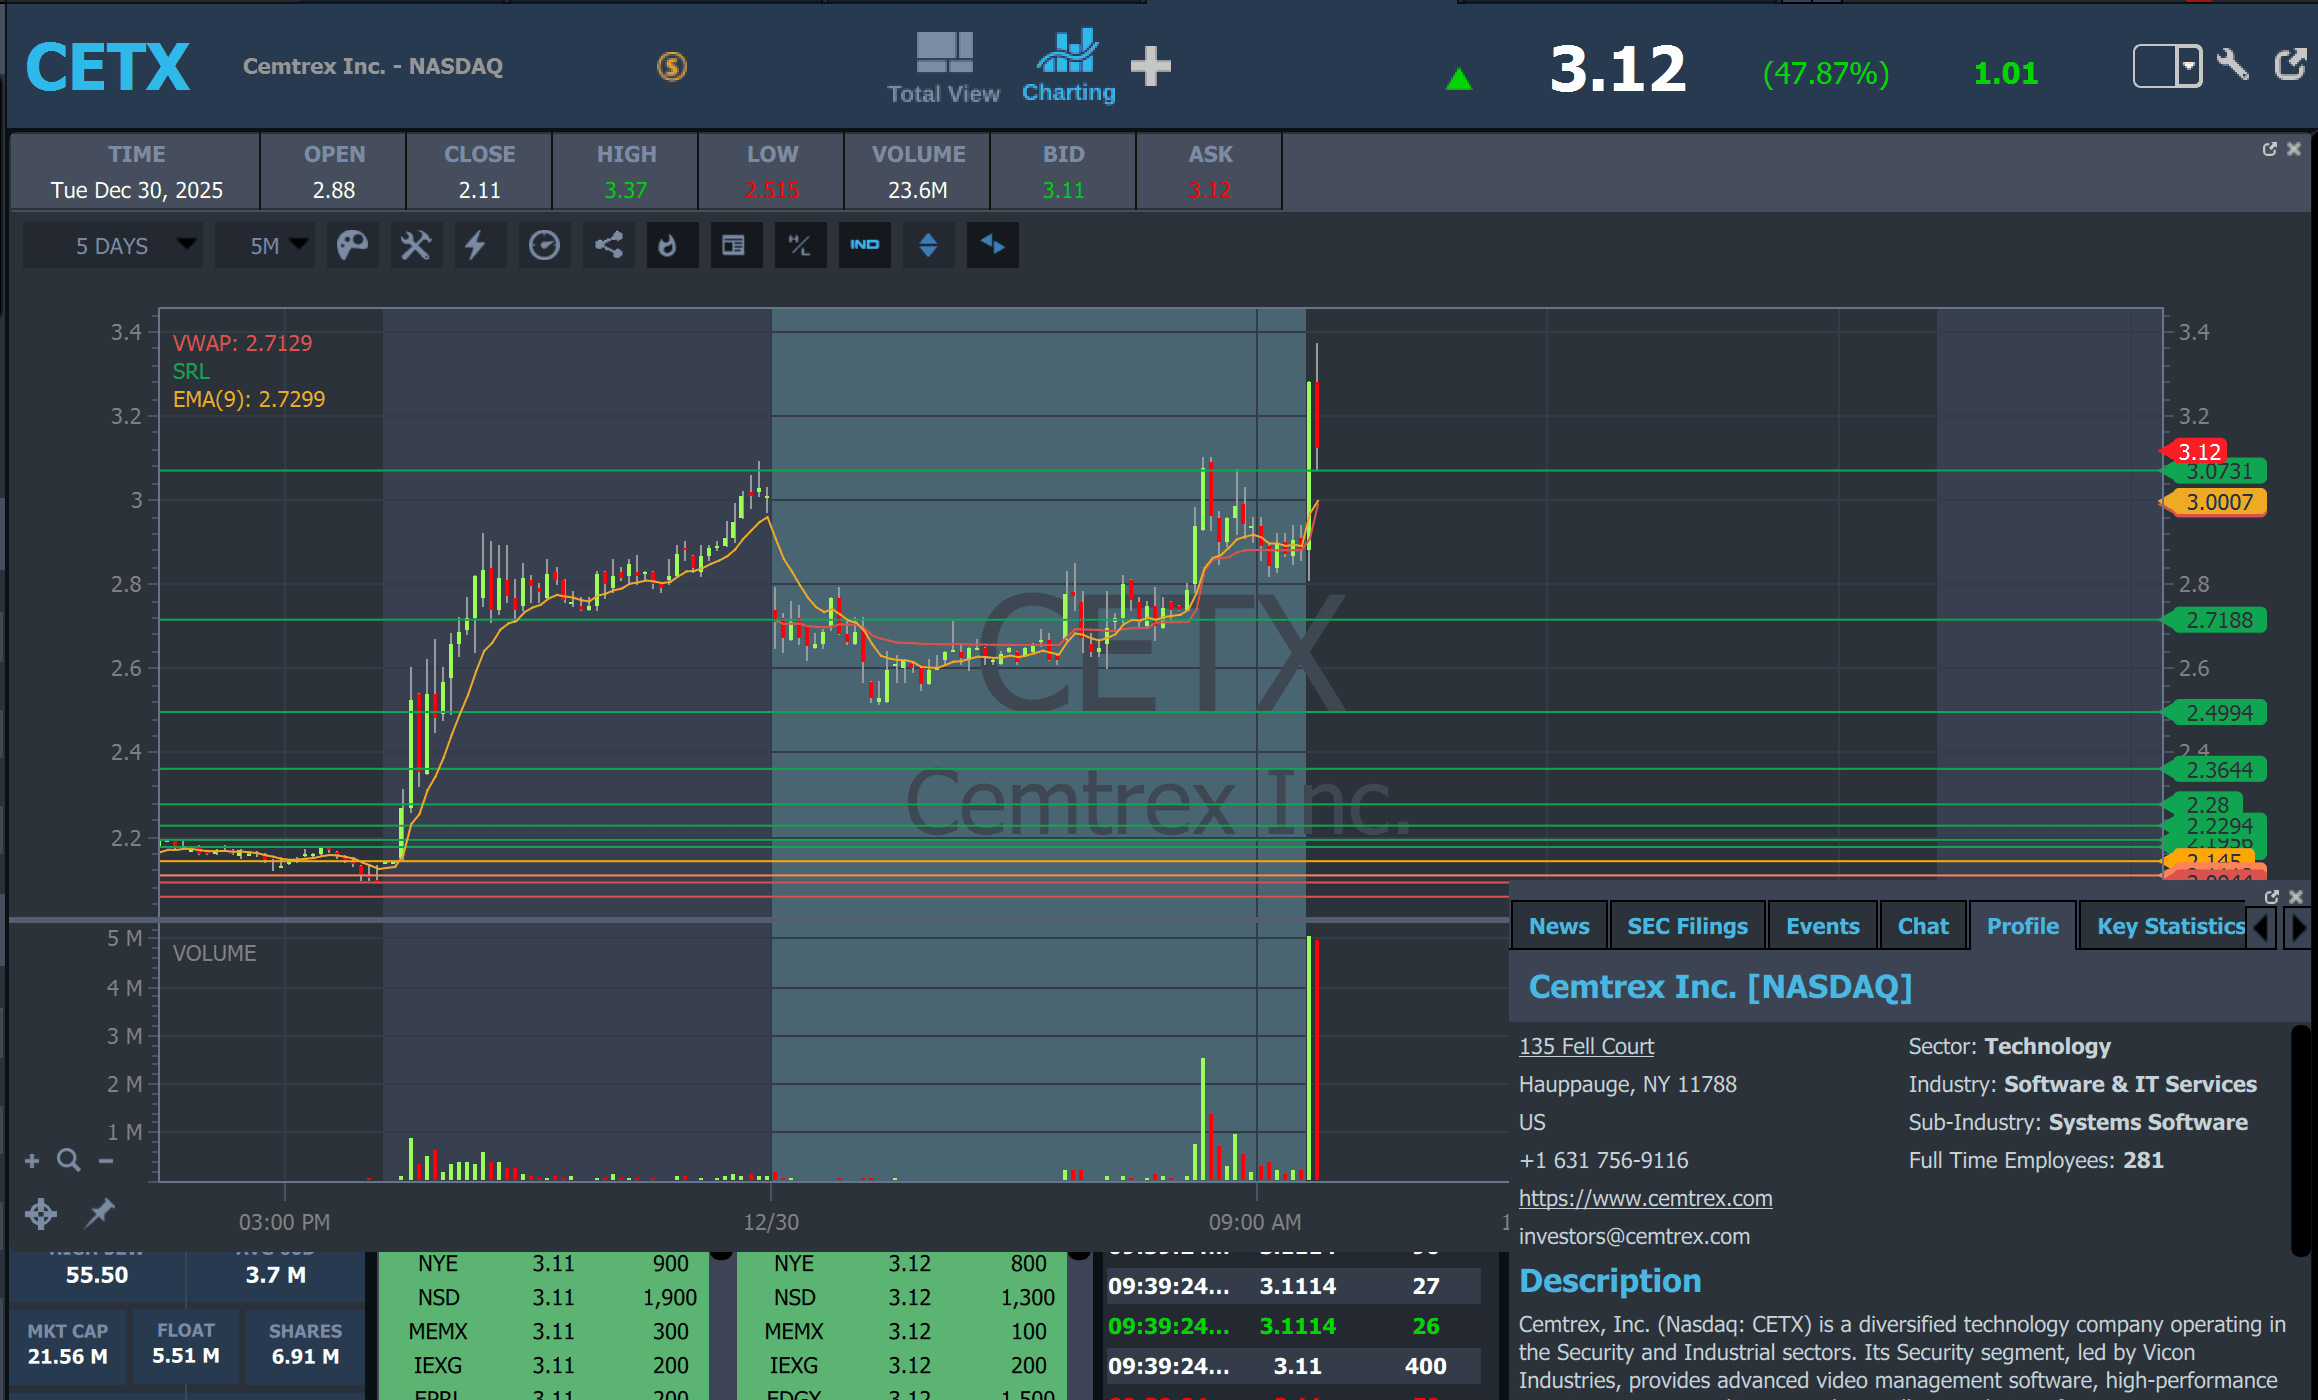Click the chart drawing tools icon
The height and width of the screenshot is (1400, 2318).
pos(415,245)
